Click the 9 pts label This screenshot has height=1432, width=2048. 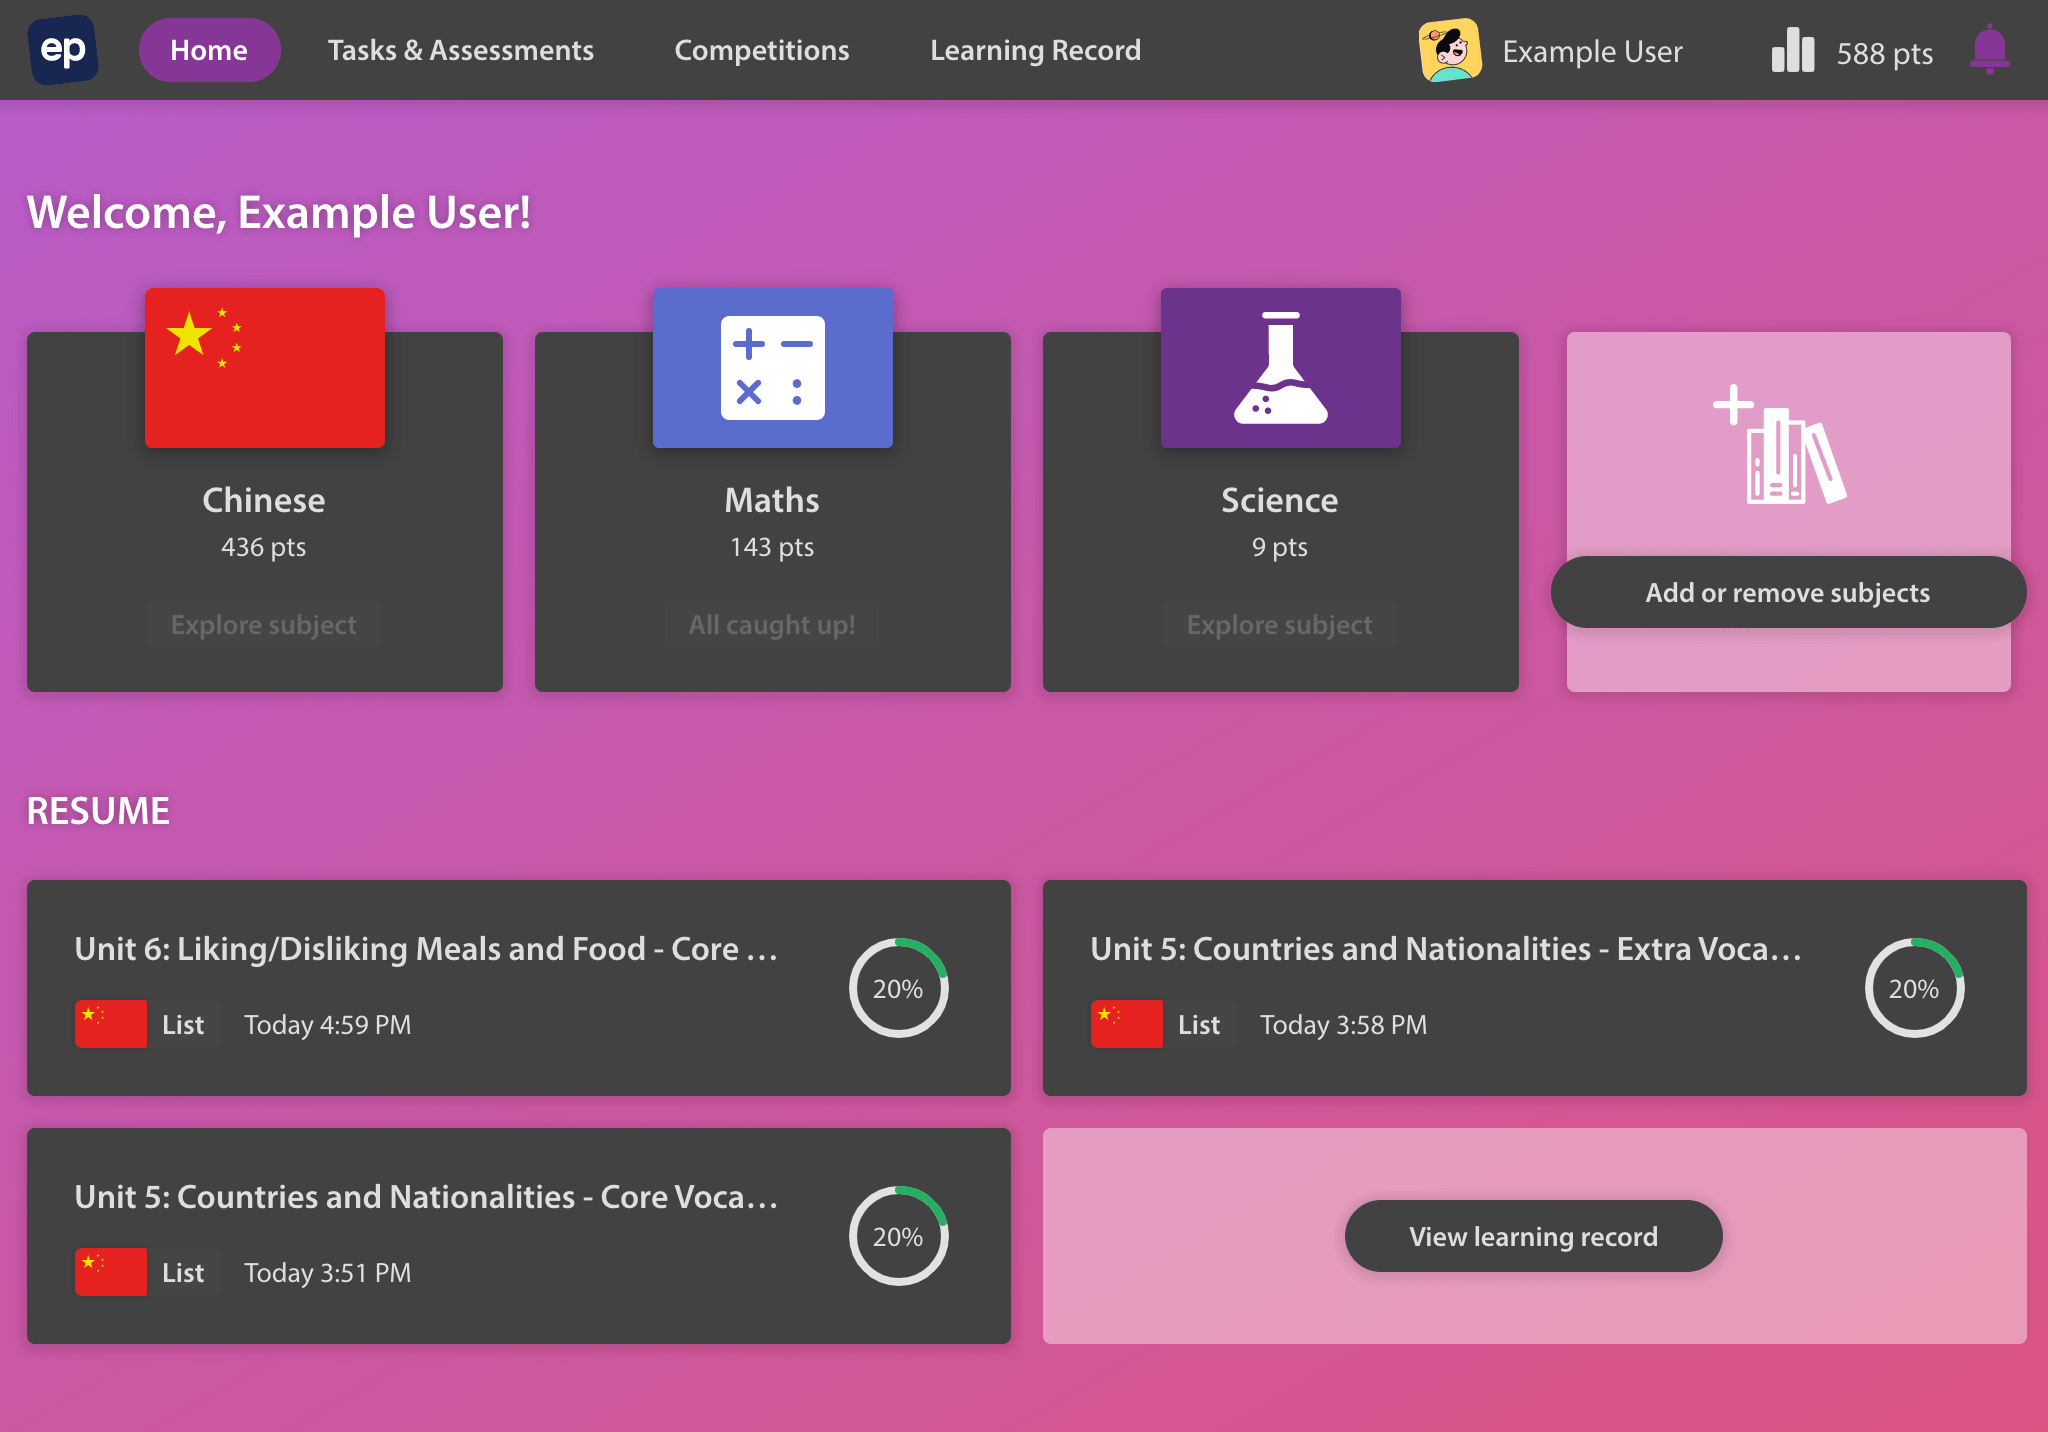[x=1280, y=547]
